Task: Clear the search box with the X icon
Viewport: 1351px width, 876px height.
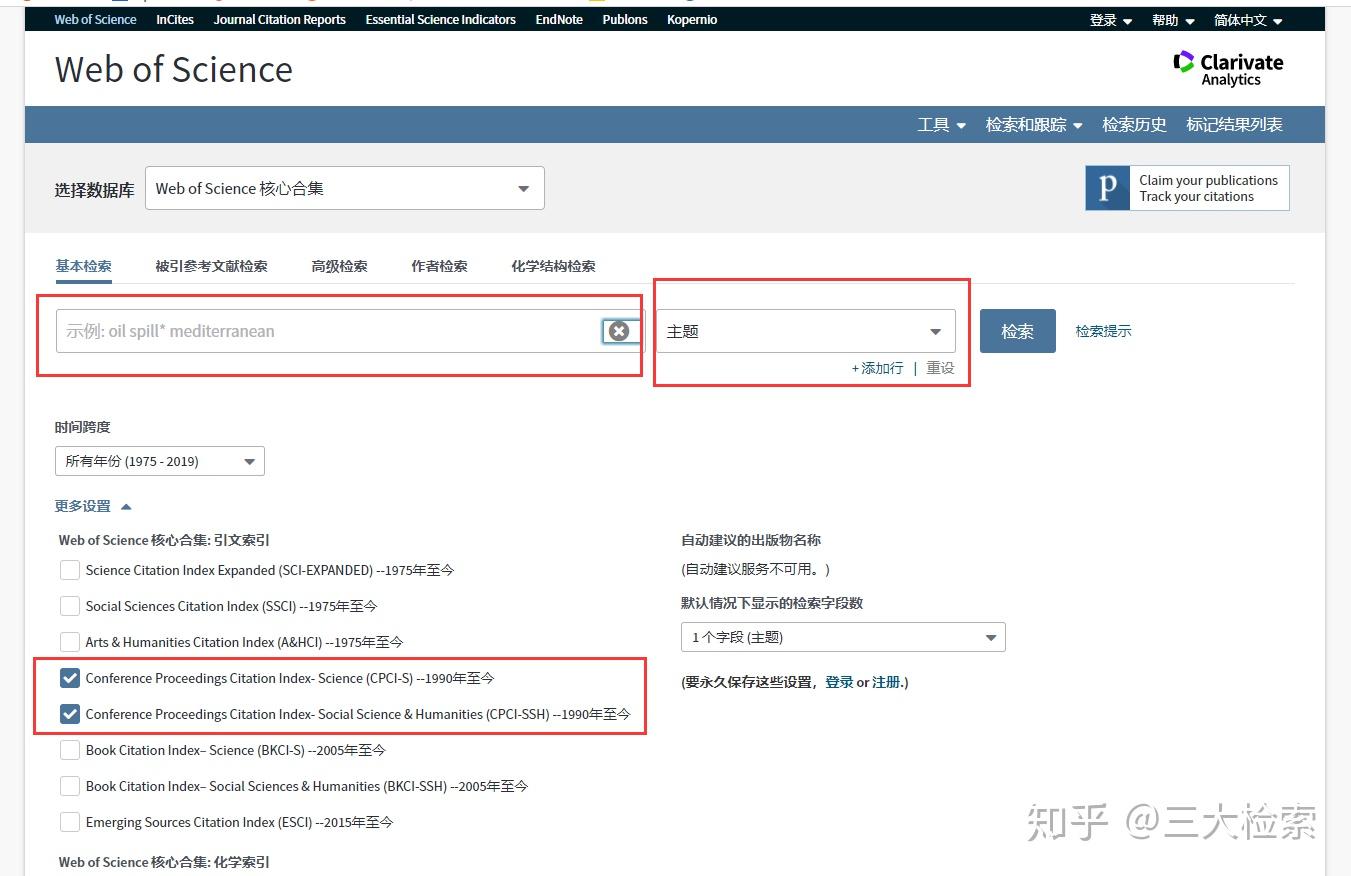Action: (x=619, y=331)
